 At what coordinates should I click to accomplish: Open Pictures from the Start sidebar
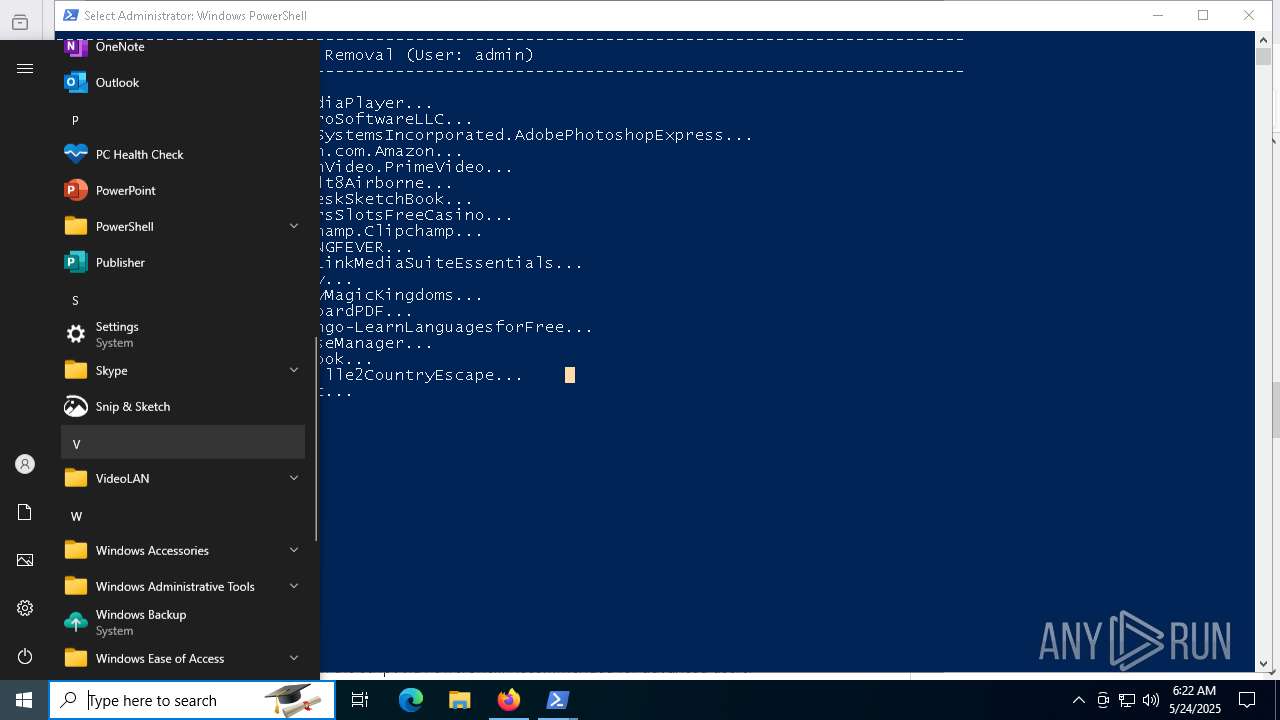pos(25,560)
